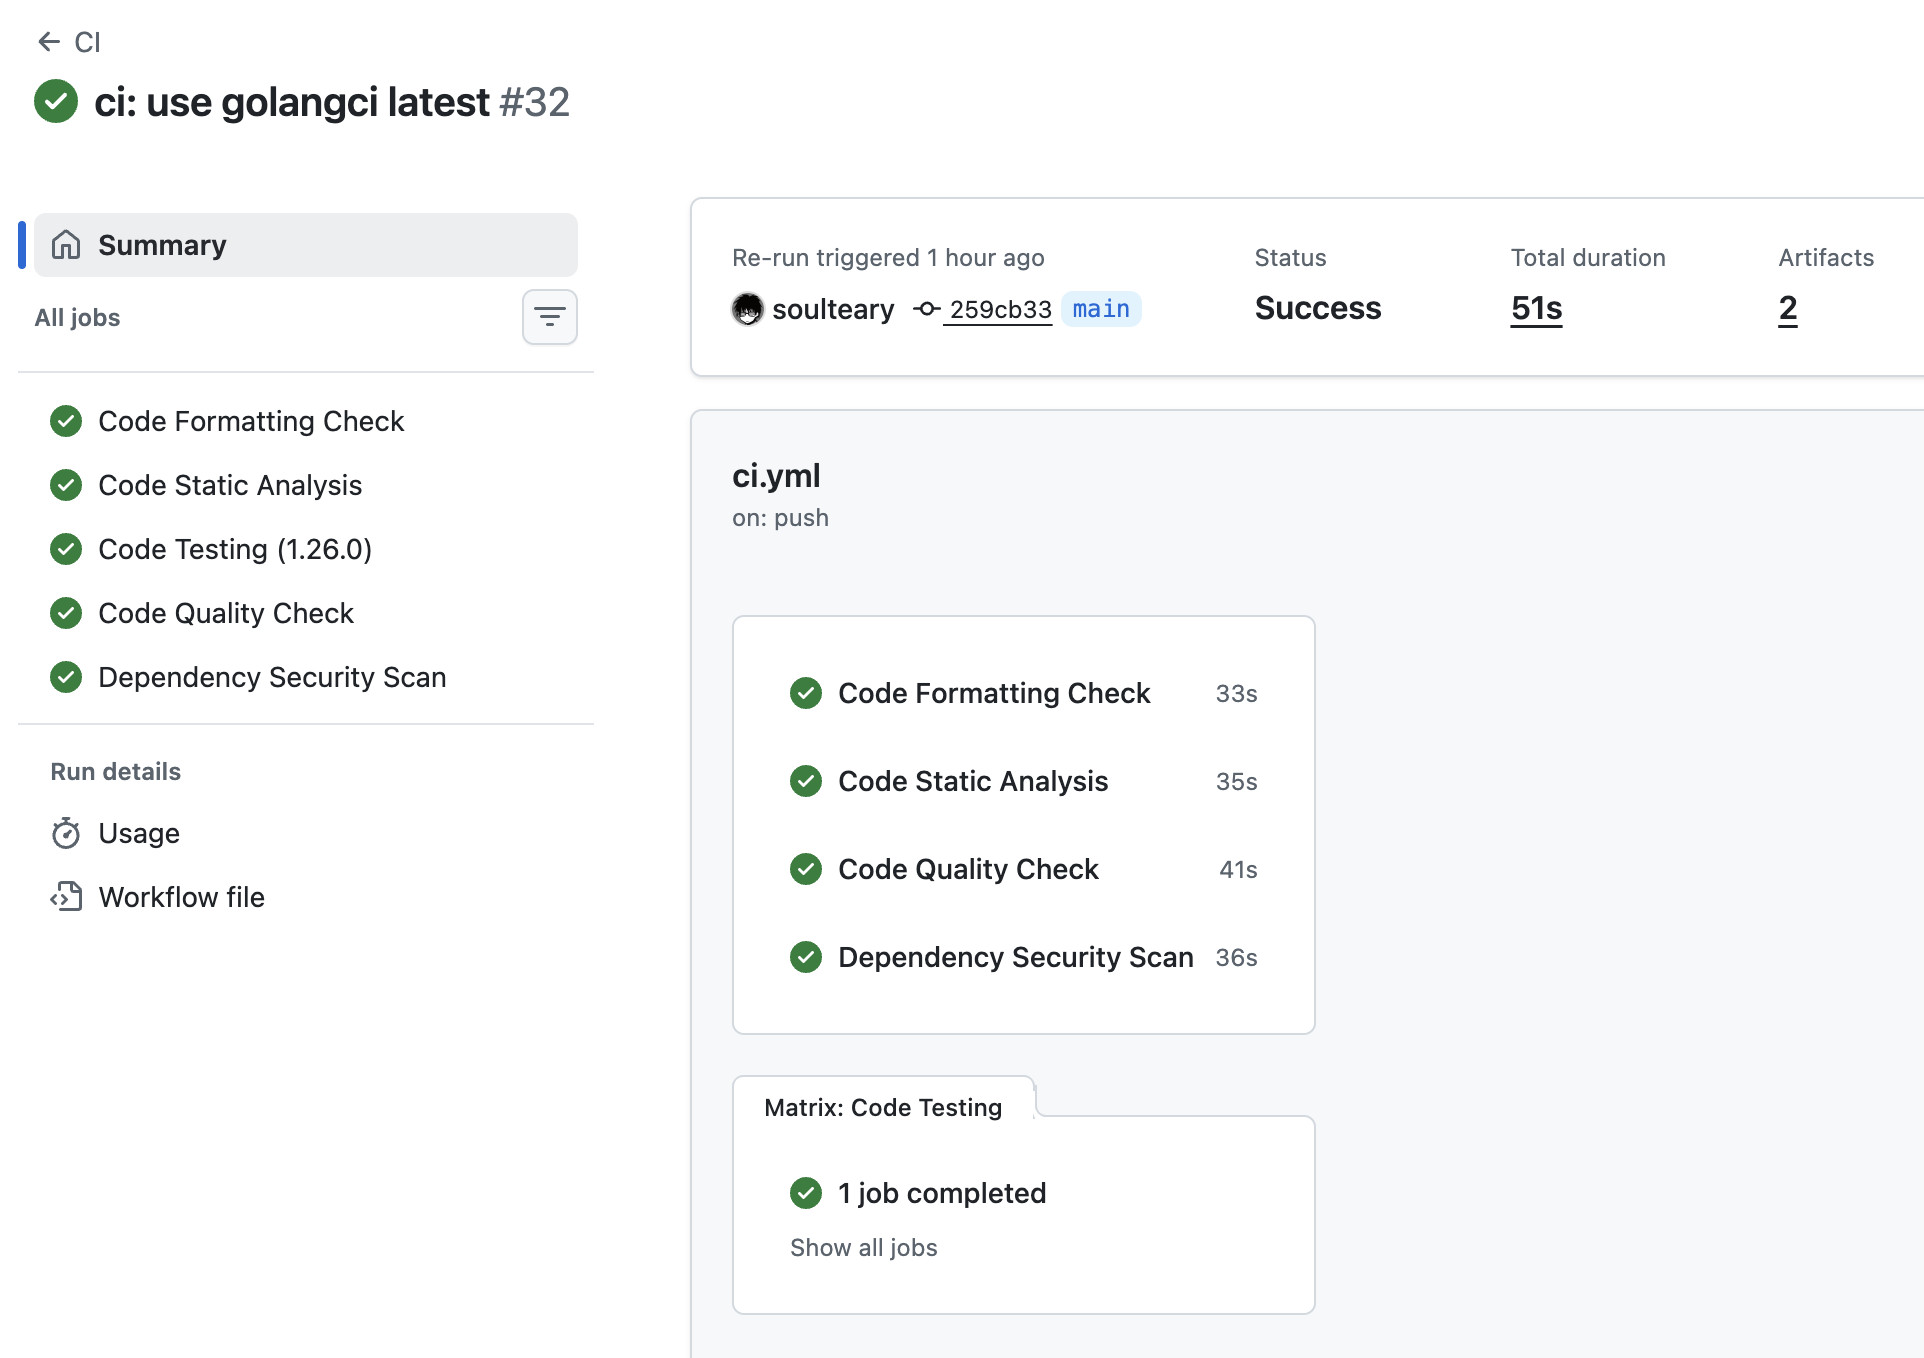Click the main branch badge
Image resolution: width=1924 pixels, height=1358 pixels.
coord(1100,309)
